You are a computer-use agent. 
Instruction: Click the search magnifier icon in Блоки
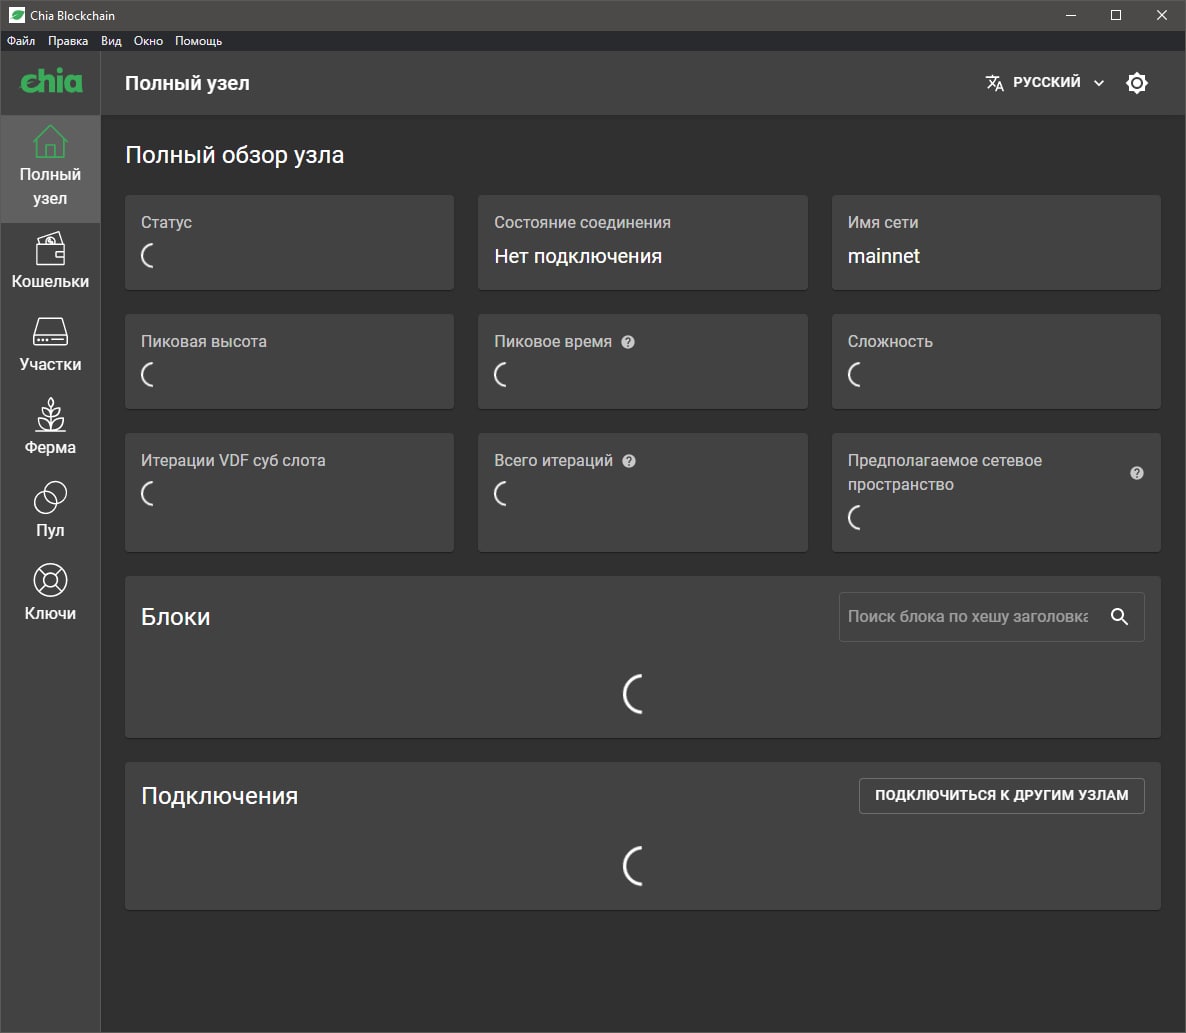tap(1119, 616)
